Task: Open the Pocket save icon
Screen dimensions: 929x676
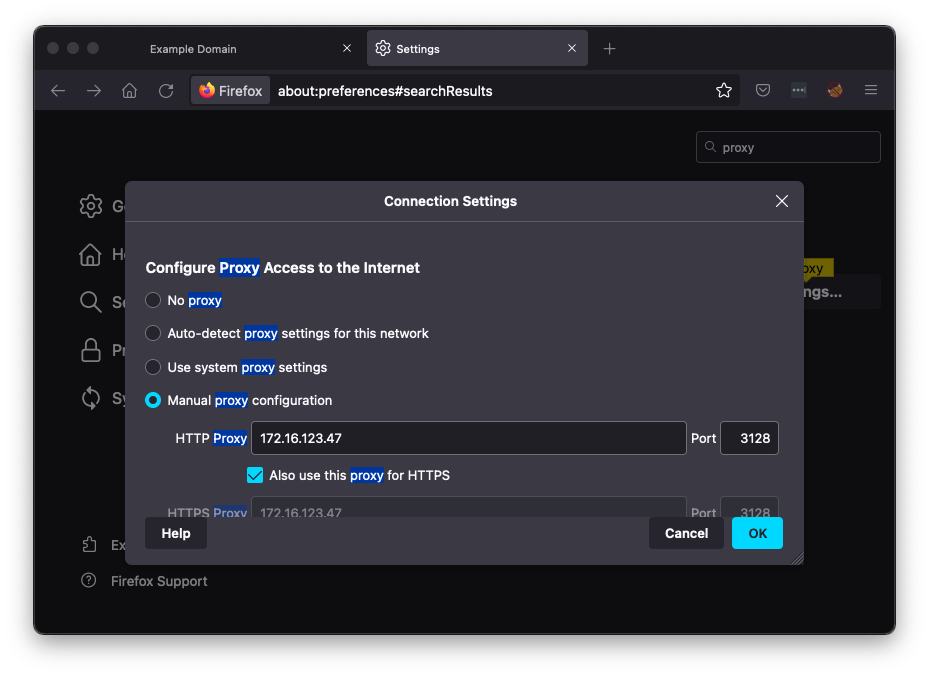Action: tap(763, 90)
